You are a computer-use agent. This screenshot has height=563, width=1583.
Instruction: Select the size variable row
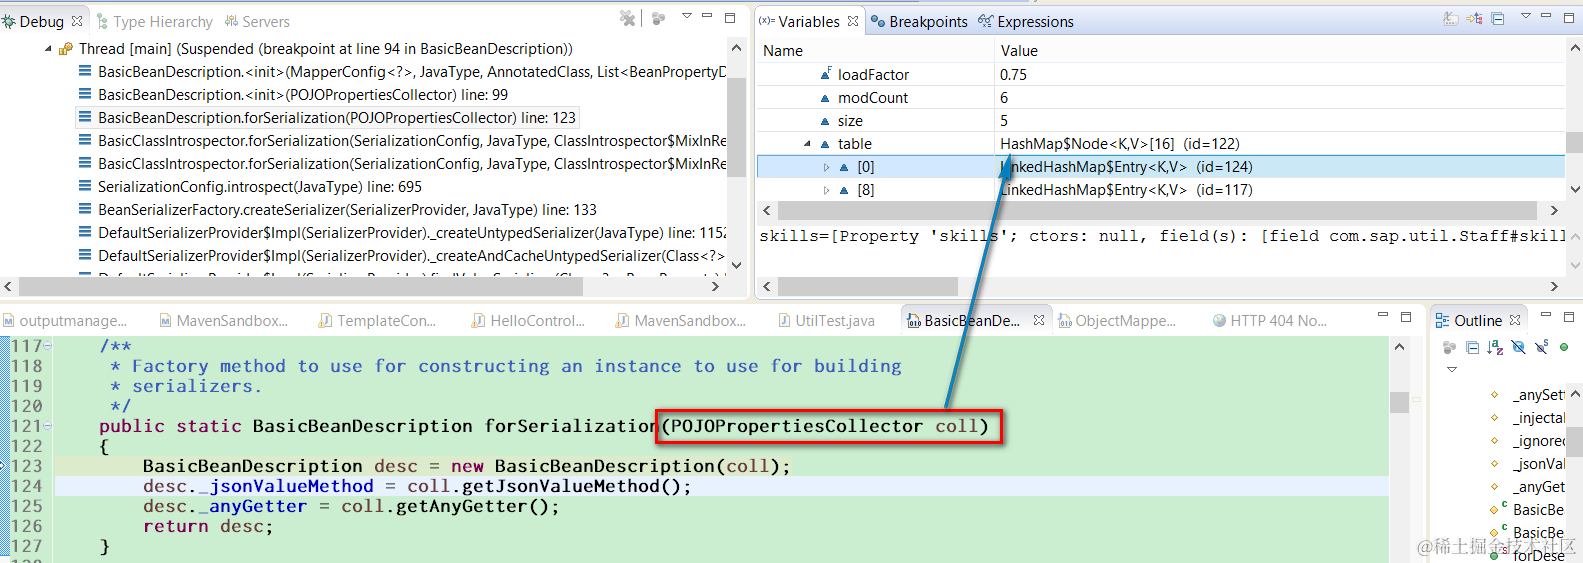pos(1160,121)
